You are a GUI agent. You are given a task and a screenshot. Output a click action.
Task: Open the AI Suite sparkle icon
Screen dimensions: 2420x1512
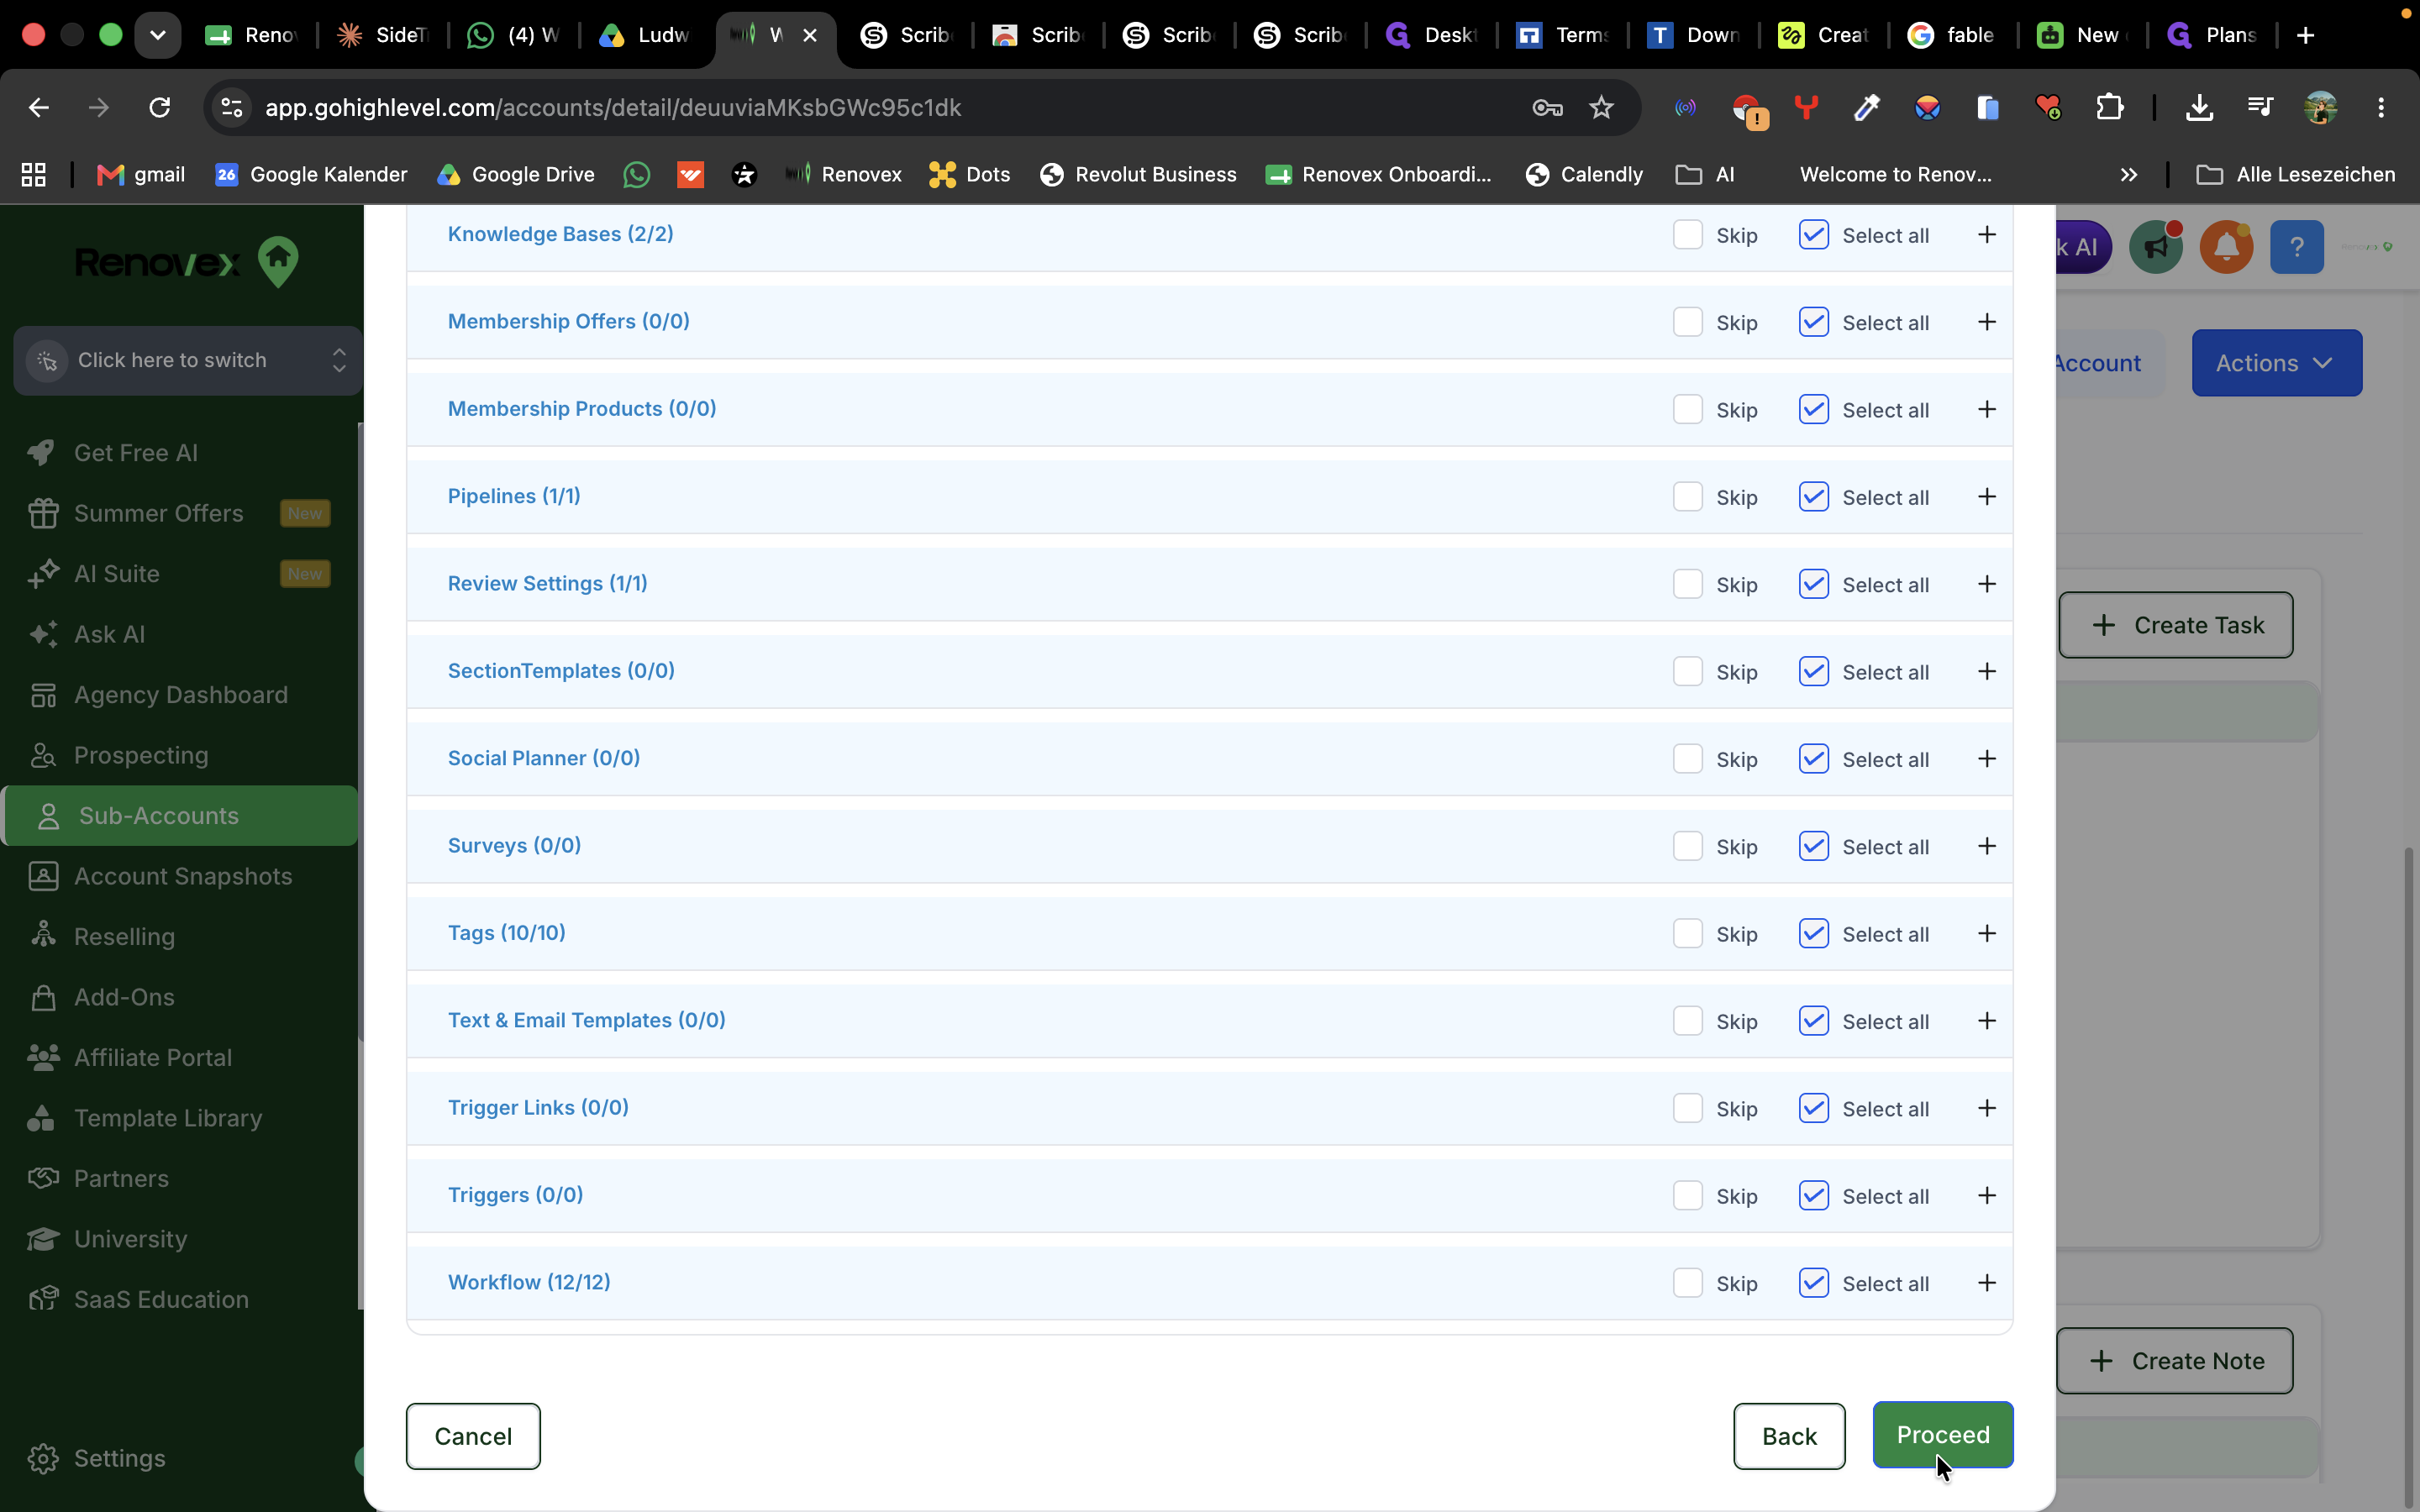click(42, 574)
